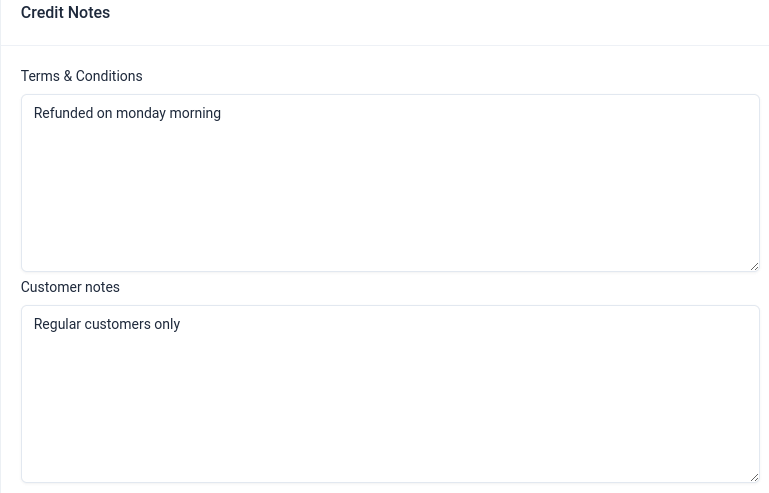The height and width of the screenshot is (493, 769).
Task: Click the text 'Regular customers only'
Action: point(107,324)
